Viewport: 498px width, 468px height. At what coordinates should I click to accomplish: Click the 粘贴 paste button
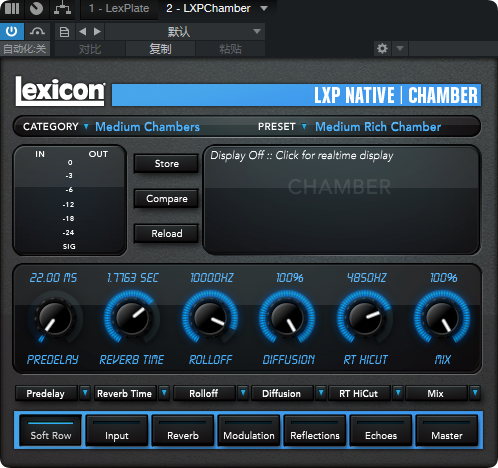point(230,49)
